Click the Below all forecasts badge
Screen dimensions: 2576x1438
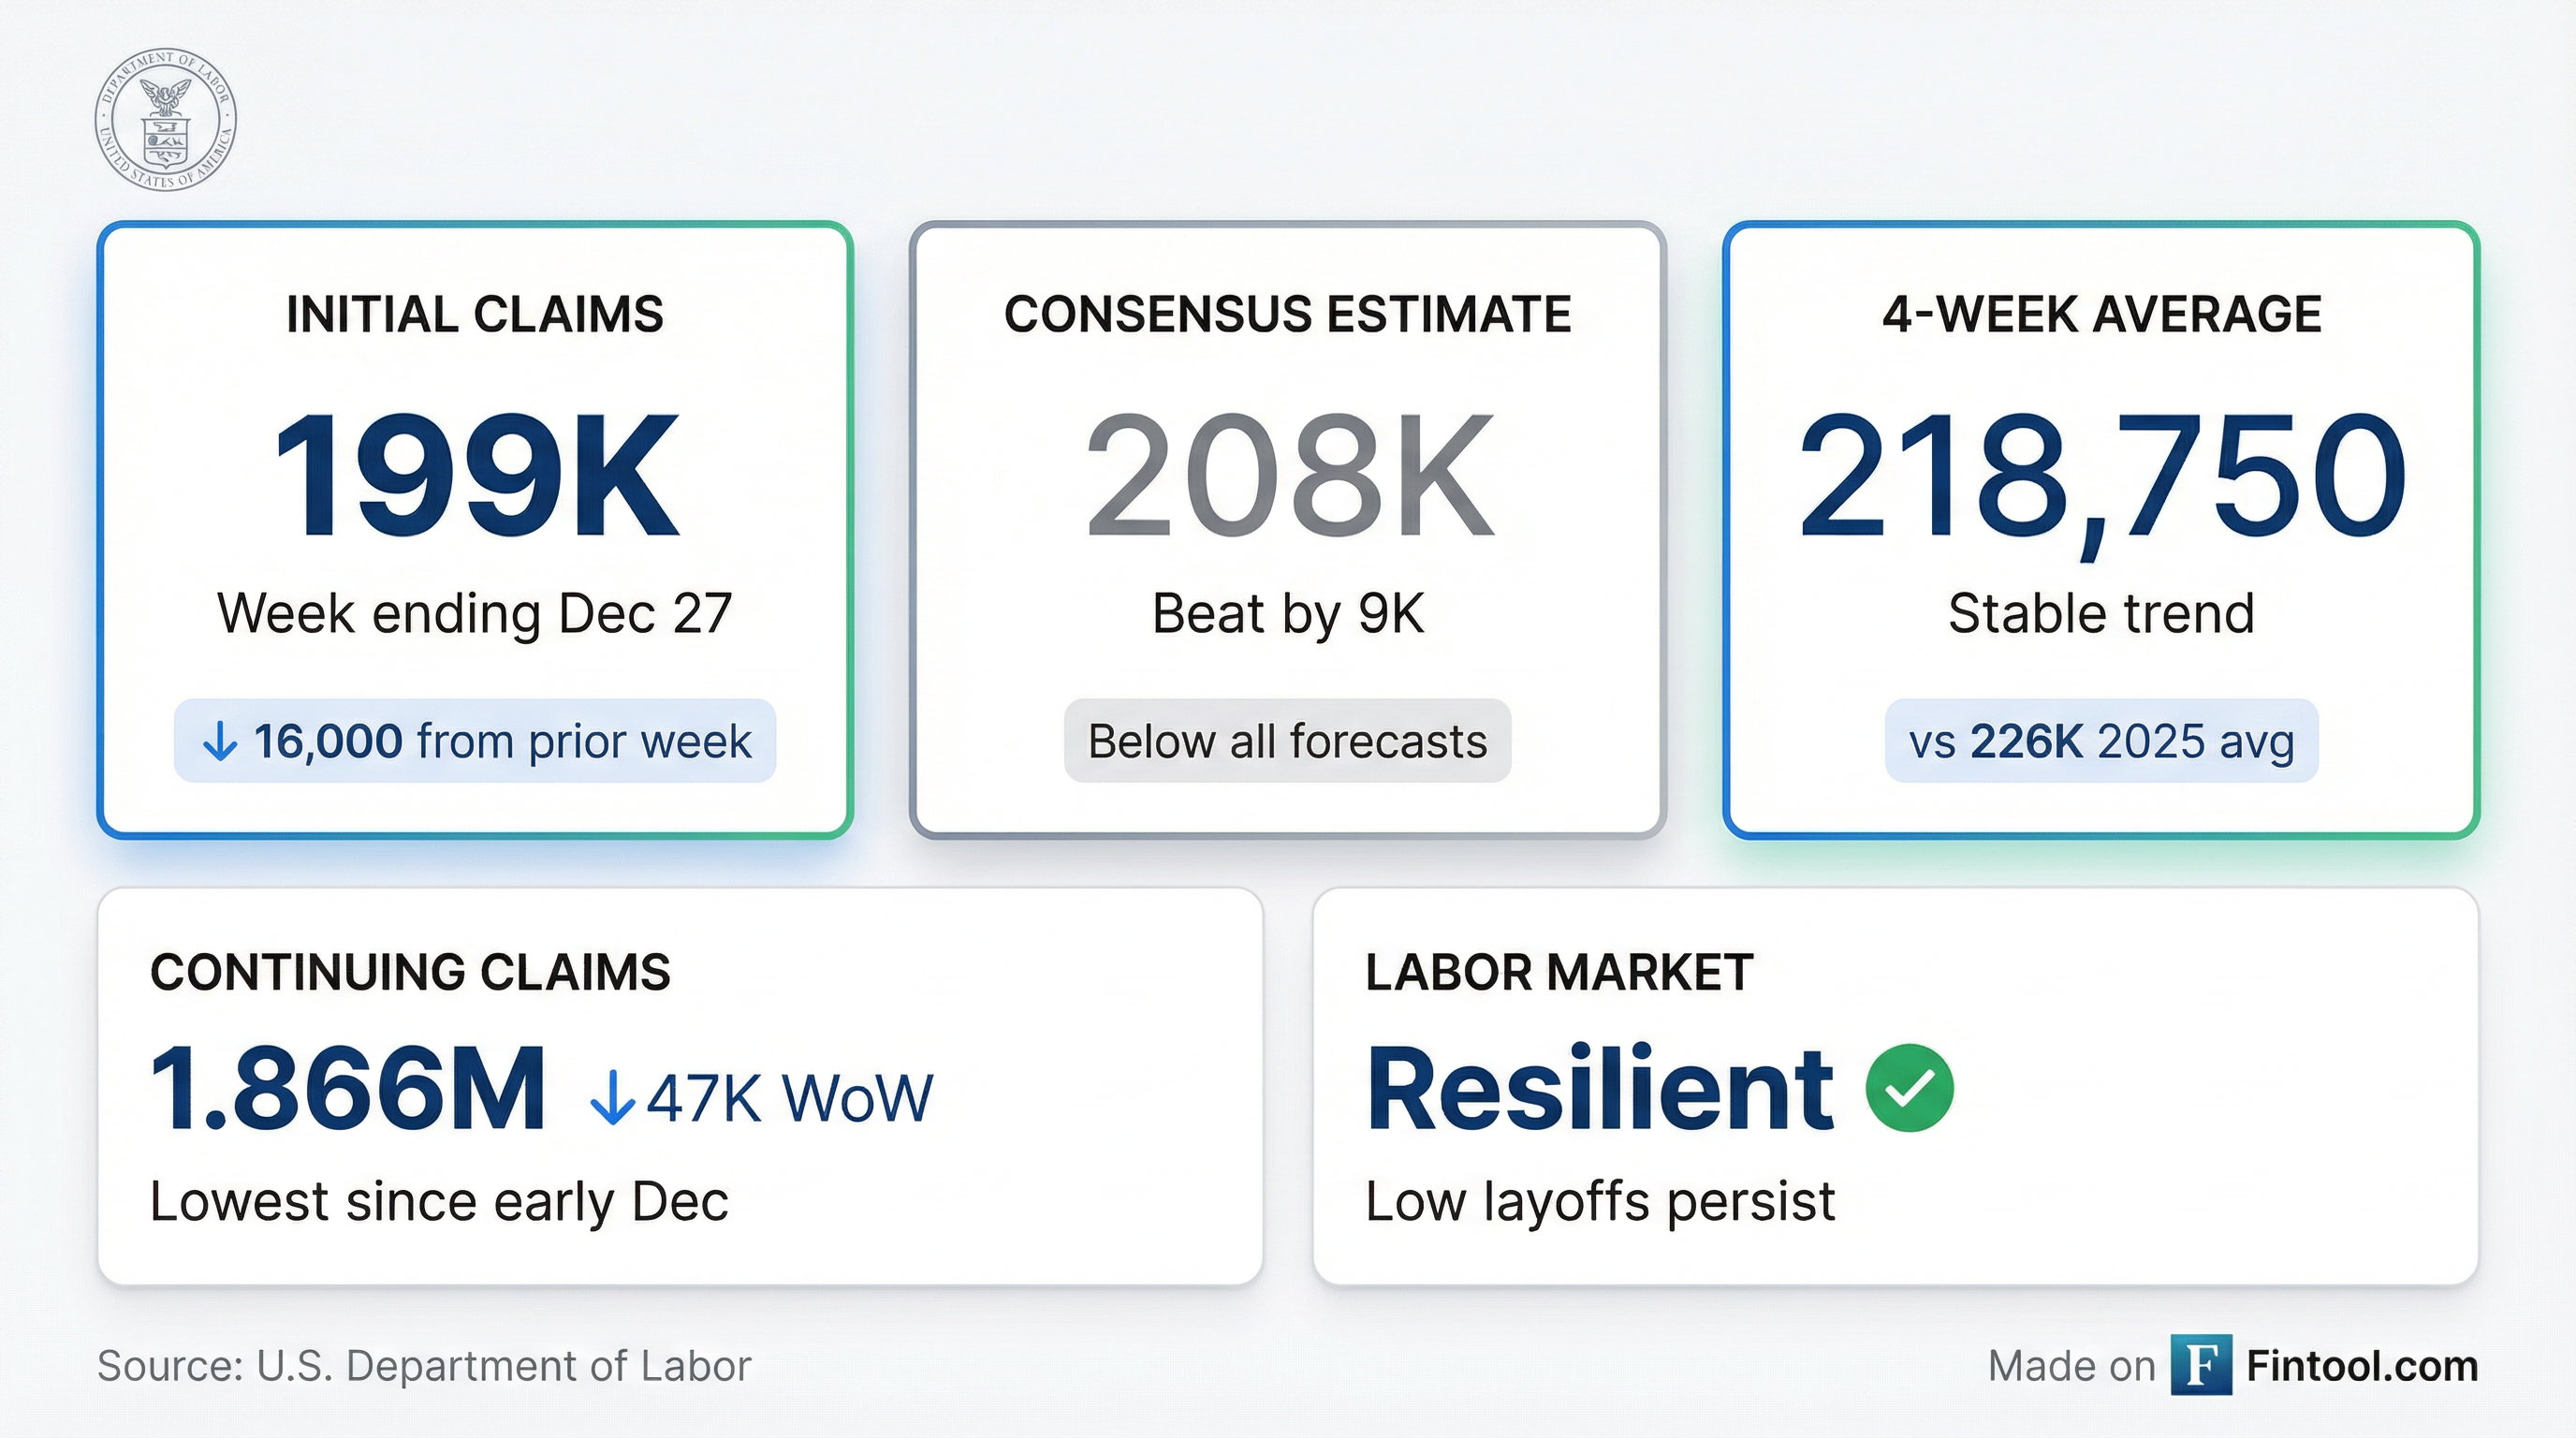(1287, 741)
